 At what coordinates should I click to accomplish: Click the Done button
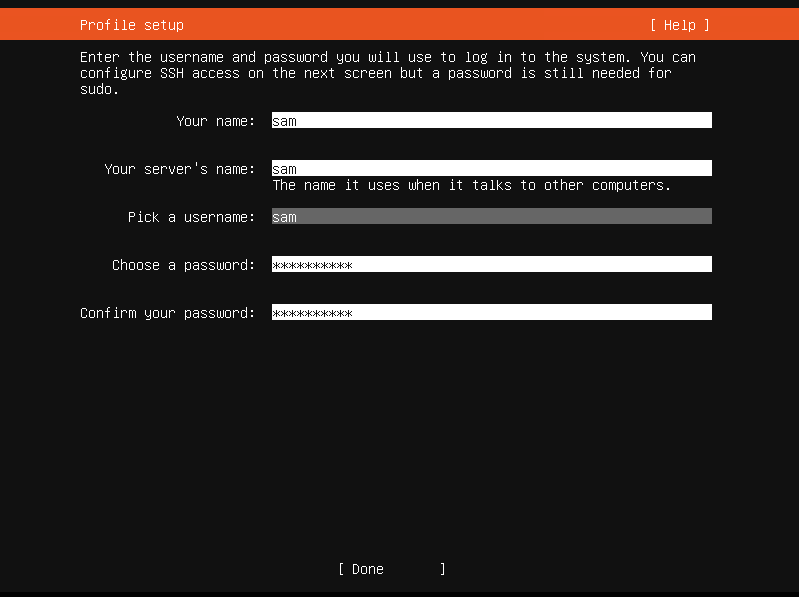pos(391,569)
